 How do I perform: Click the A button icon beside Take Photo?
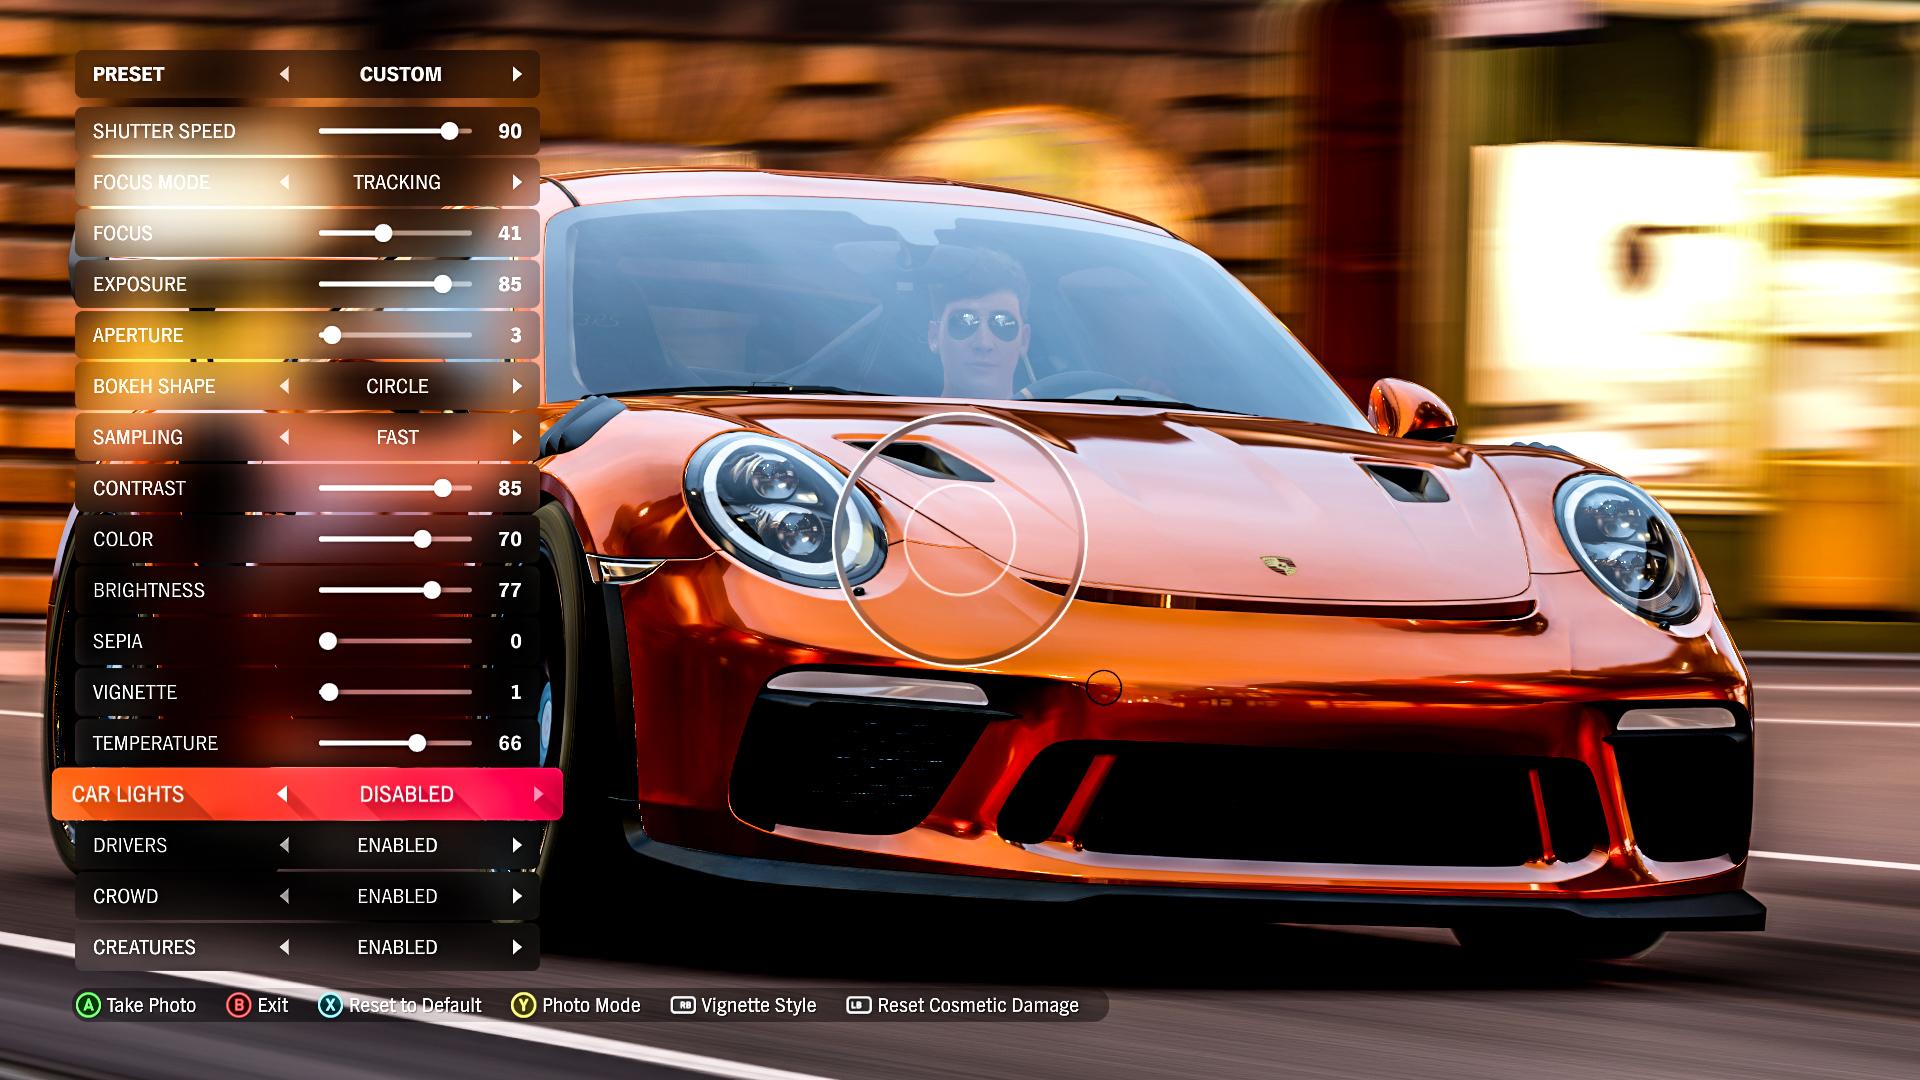click(x=86, y=1005)
